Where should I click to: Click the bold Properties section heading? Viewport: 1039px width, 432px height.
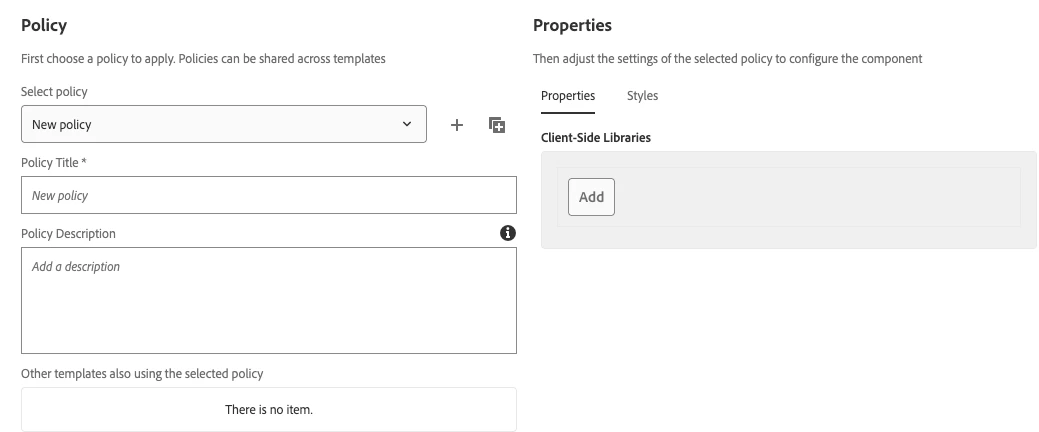[573, 25]
